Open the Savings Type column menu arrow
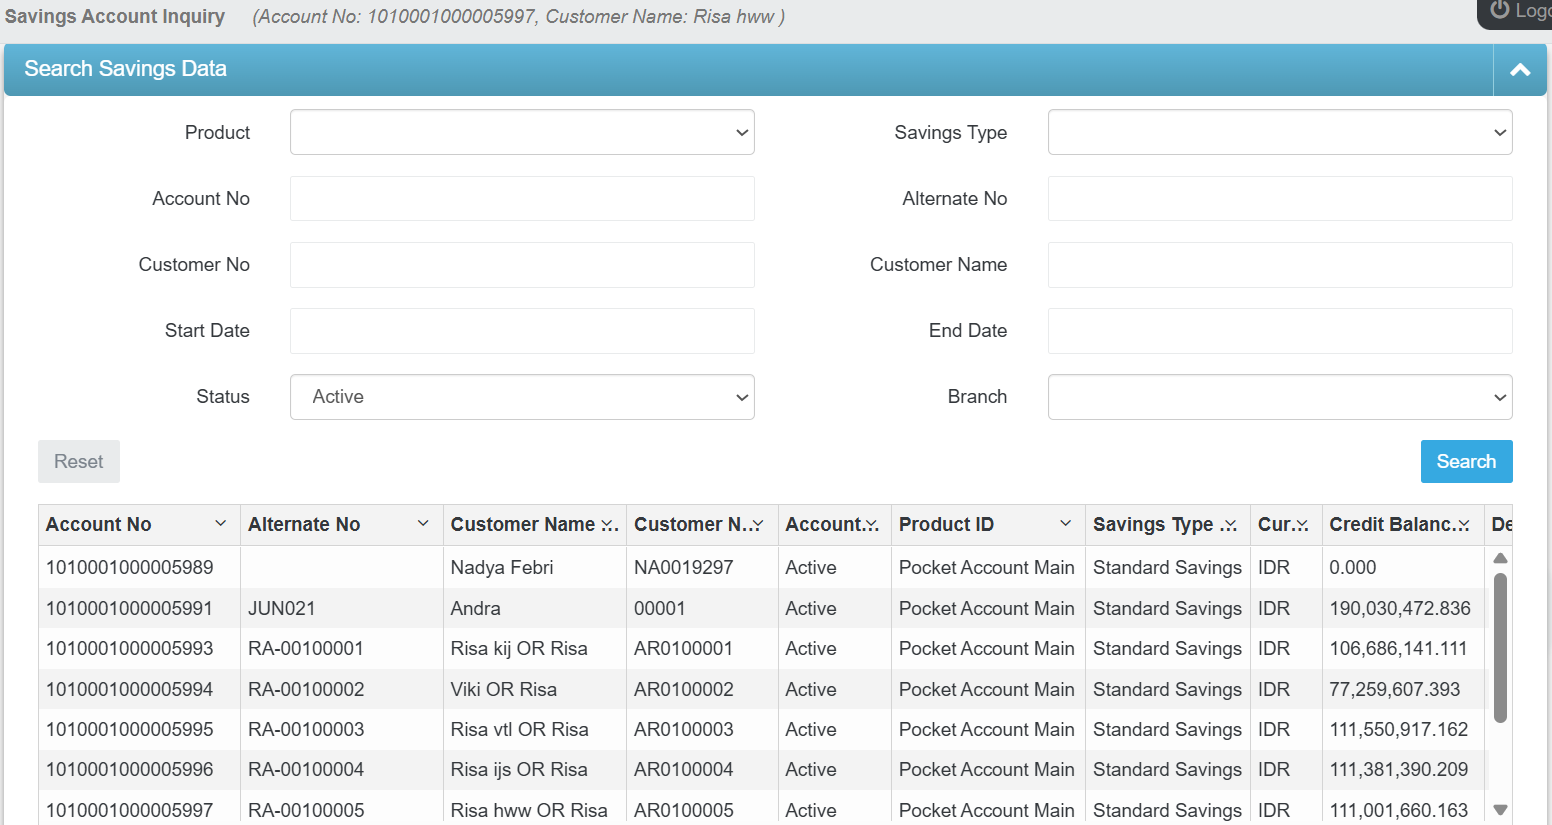The image size is (1552, 825). 1231,523
